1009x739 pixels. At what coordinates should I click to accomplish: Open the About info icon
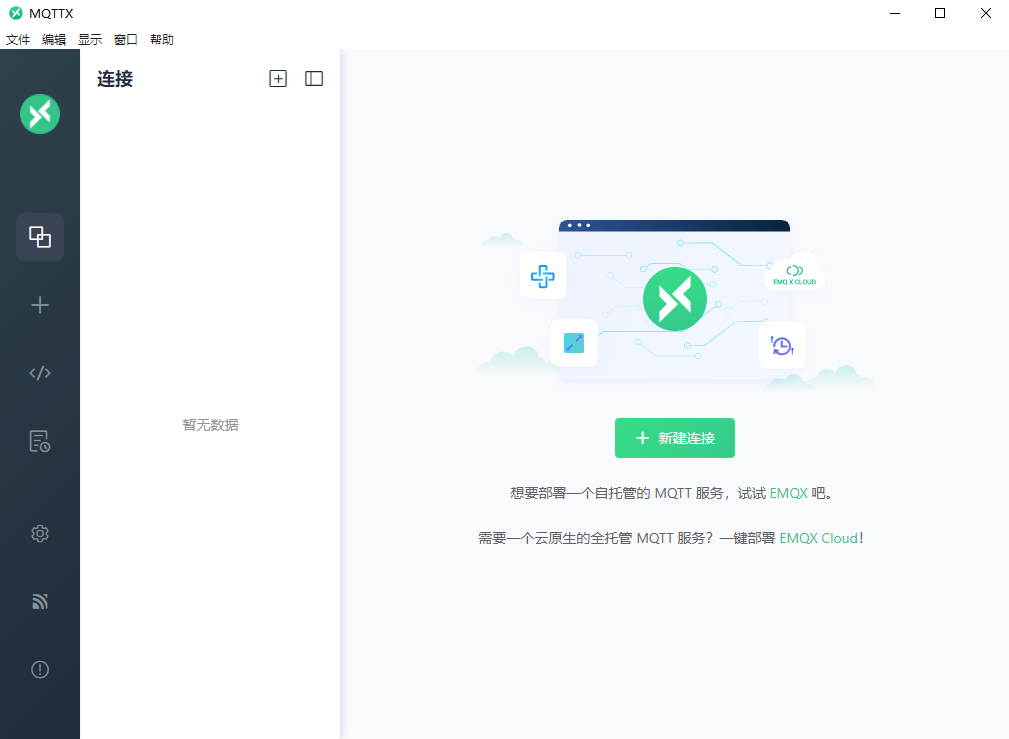(x=40, y=669)
